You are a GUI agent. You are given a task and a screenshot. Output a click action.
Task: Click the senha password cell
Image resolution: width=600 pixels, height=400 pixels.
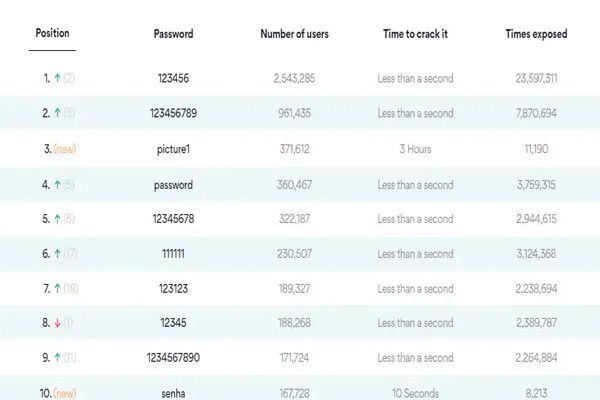point(173,394)
